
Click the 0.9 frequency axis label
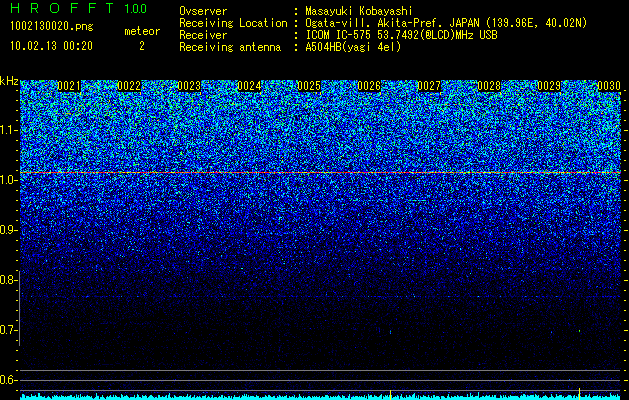[7, 230]
